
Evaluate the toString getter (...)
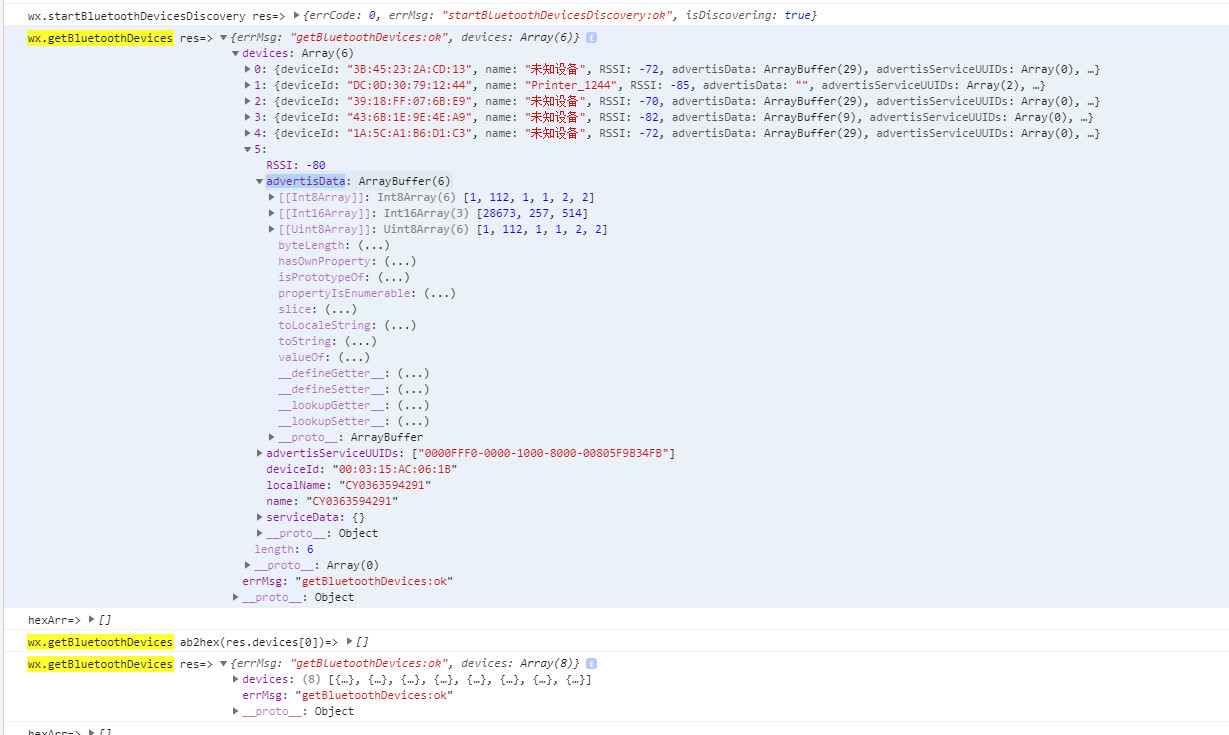coord(360,341)
